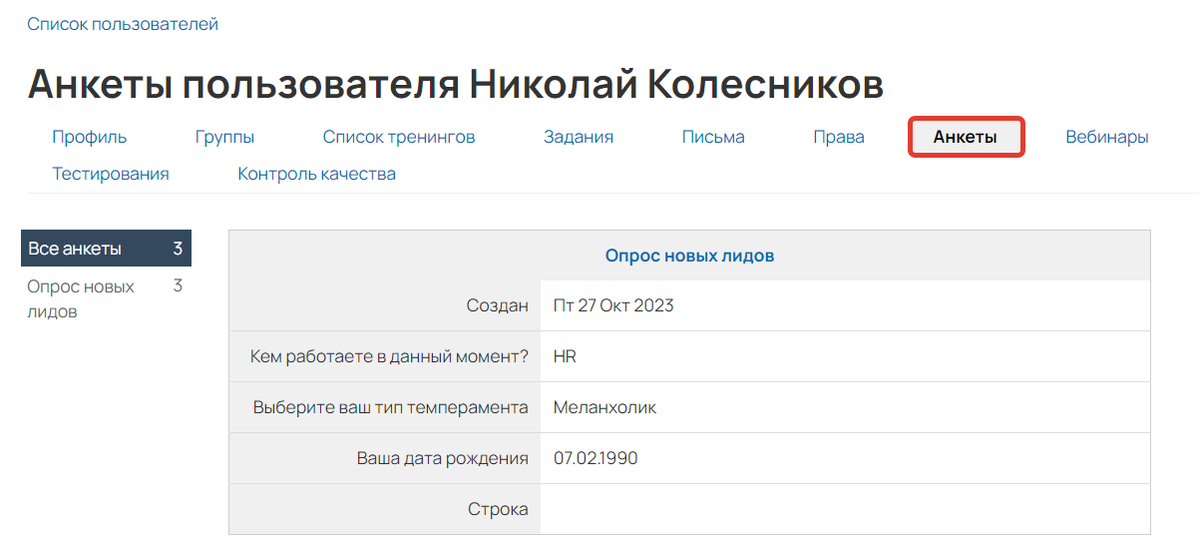Click the Строка row label
This screenshot has width=1200, height=546.
point(498,510)
